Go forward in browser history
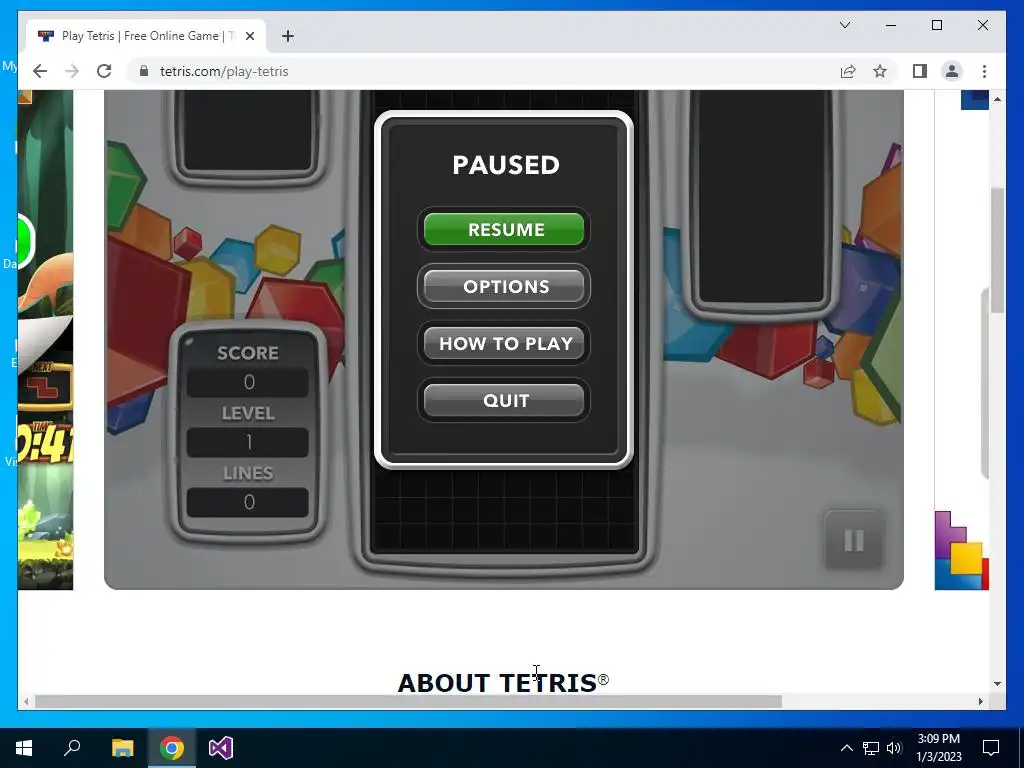 pyautogui.click(x=72, y=71)
